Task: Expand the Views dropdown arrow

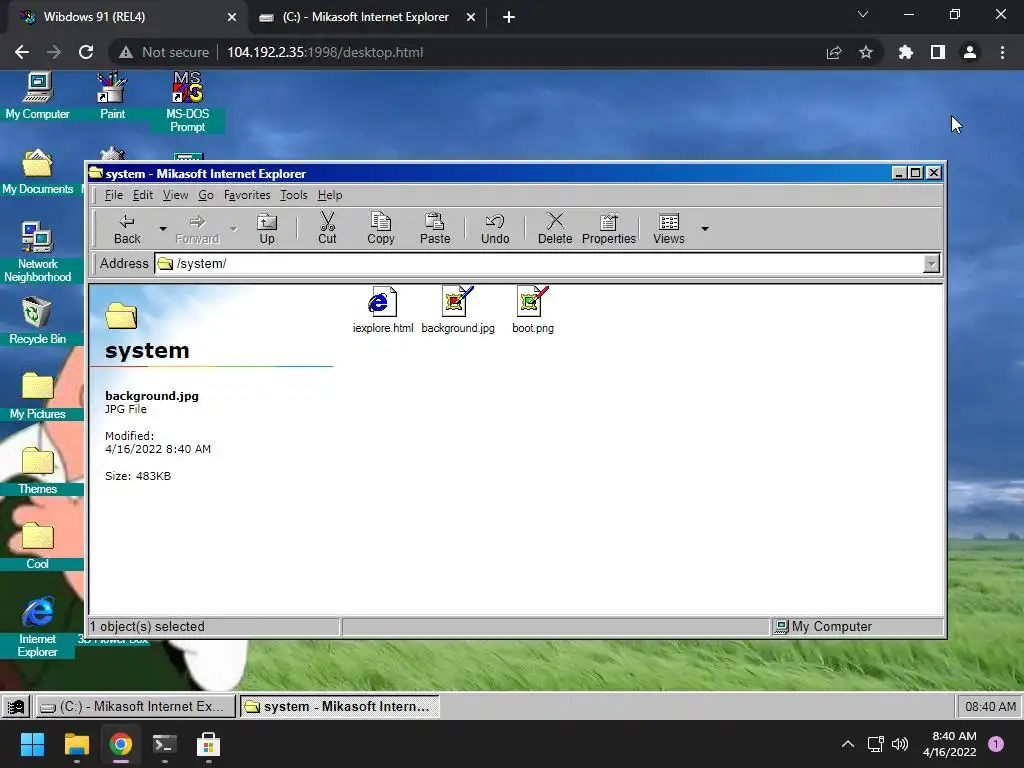Action: click(x=705, y=229)
